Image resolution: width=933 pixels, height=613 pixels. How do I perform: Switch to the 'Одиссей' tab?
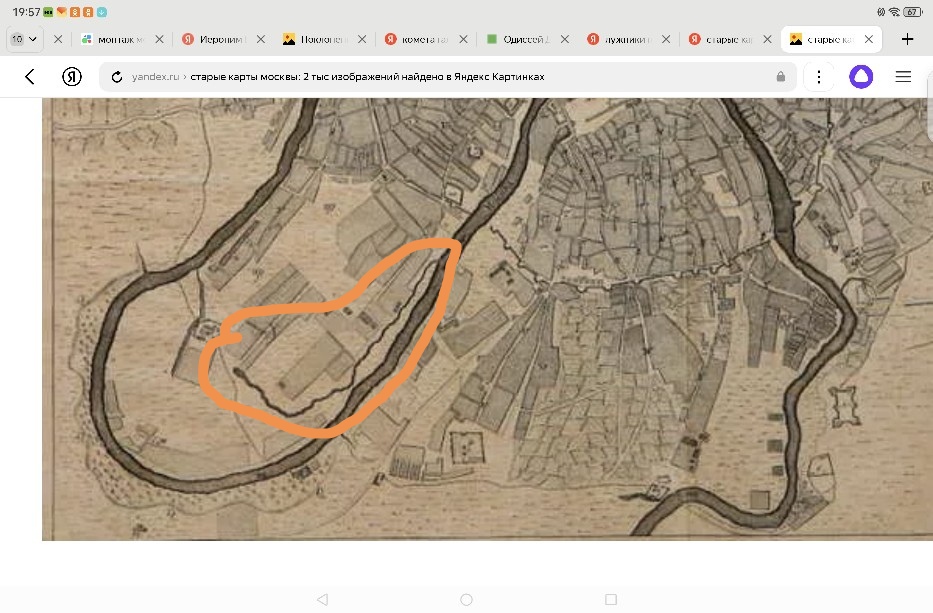tap(518, 39)
